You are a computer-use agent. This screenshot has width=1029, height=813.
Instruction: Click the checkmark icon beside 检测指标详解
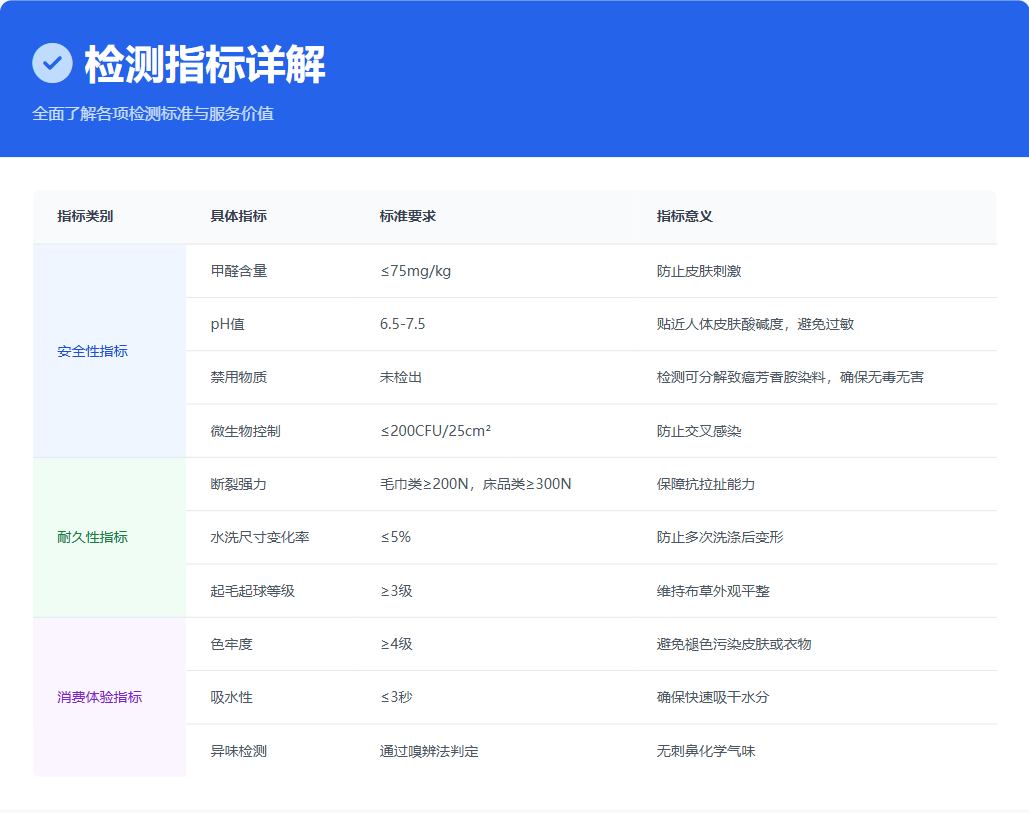(52, 63)
